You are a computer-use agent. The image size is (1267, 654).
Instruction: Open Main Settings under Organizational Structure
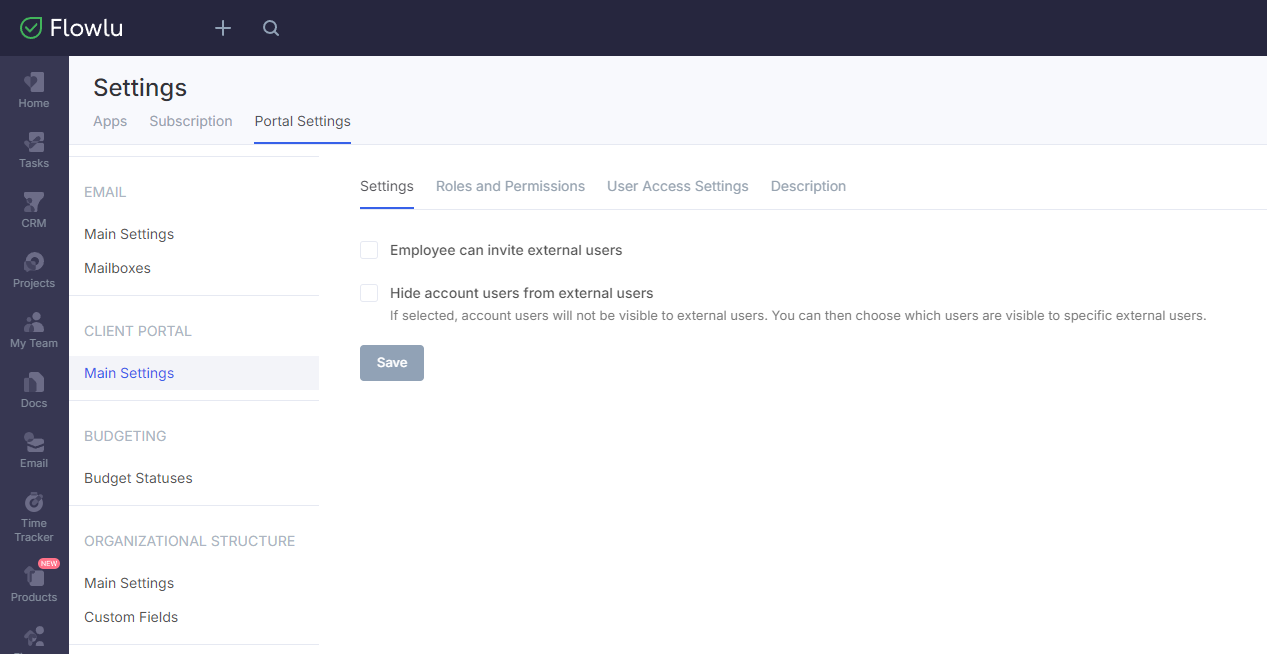click(129, 583)
